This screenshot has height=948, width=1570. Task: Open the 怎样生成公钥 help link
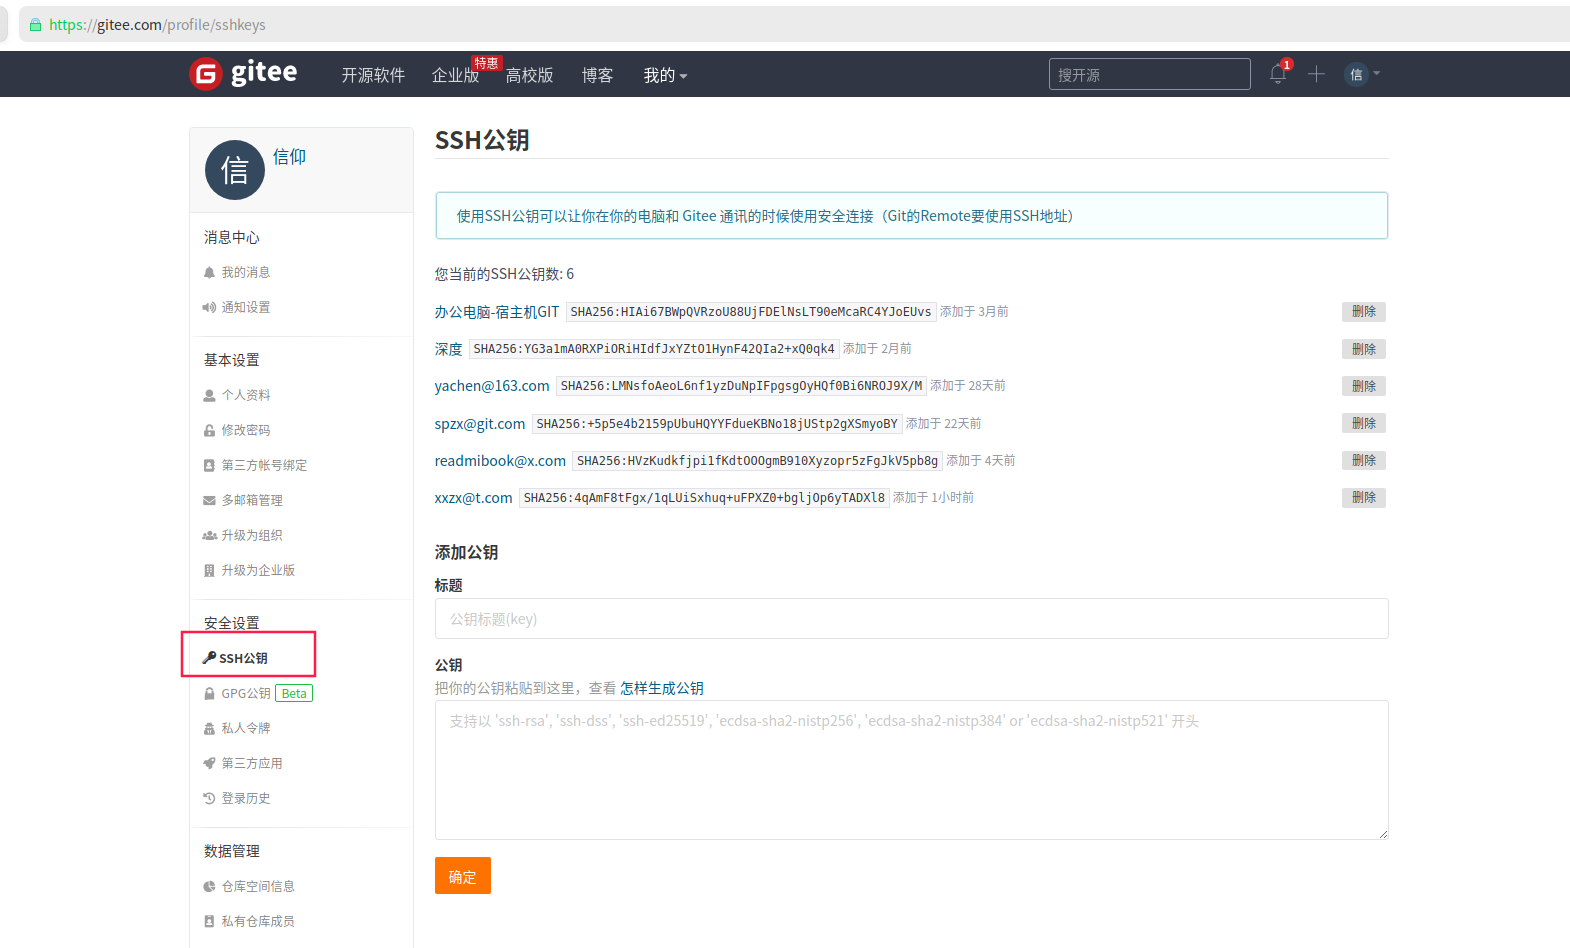point(662,688)
